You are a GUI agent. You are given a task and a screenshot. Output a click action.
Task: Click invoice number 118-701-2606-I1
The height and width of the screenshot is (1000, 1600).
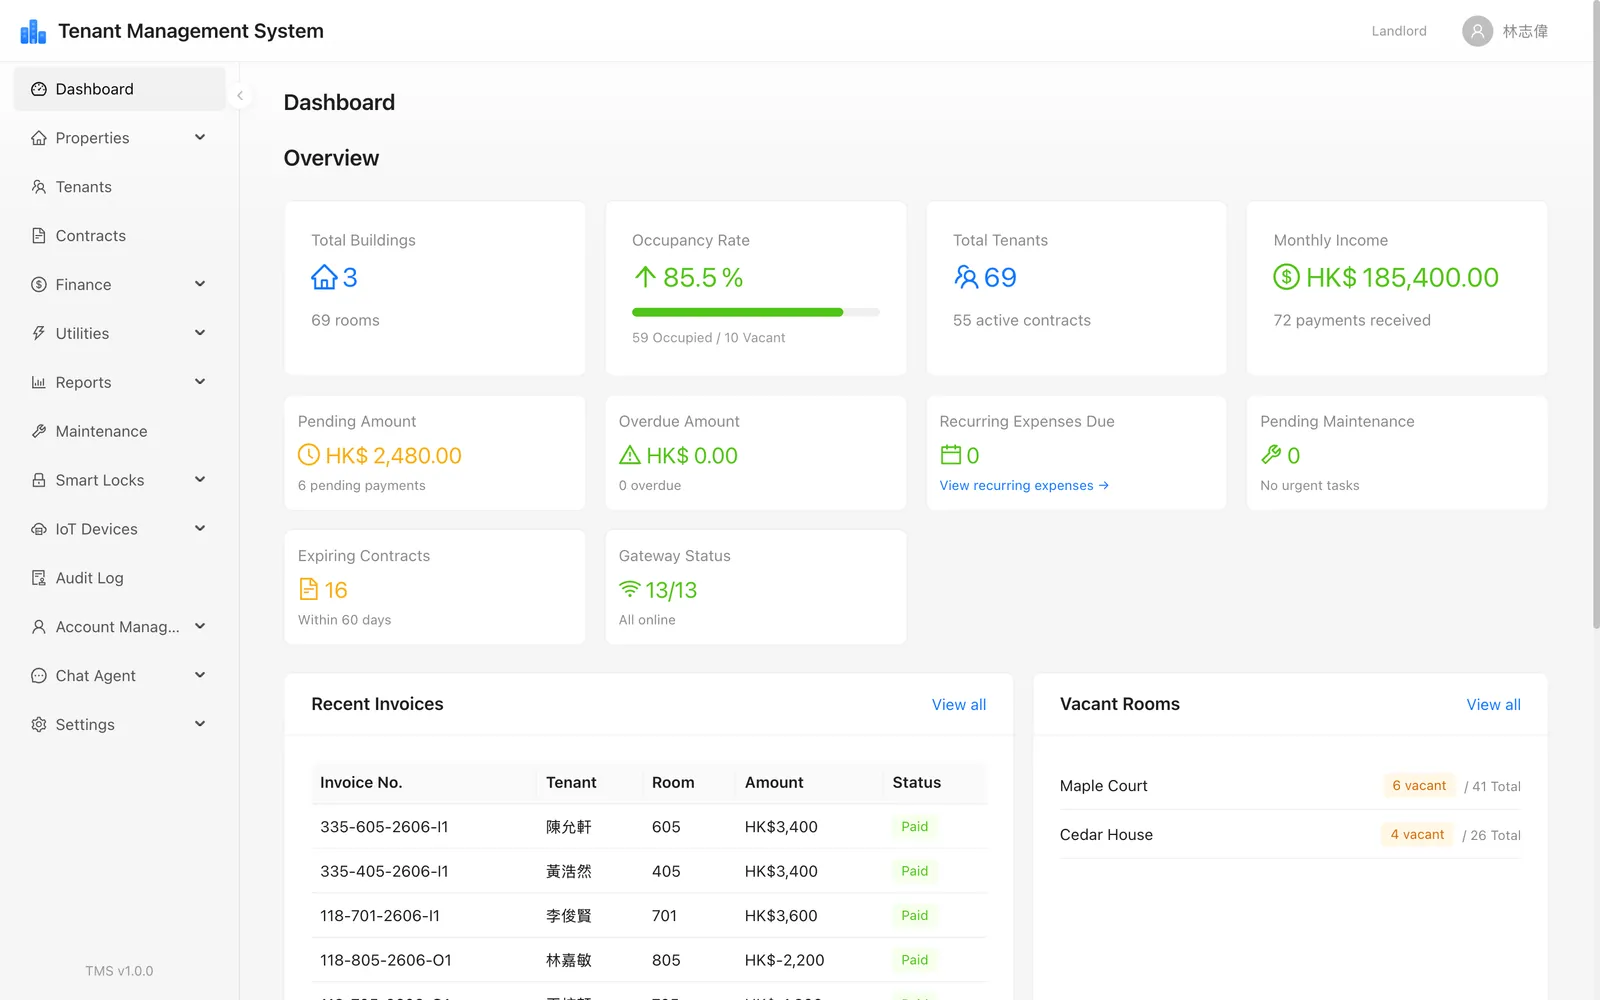(x=380, y=916)
